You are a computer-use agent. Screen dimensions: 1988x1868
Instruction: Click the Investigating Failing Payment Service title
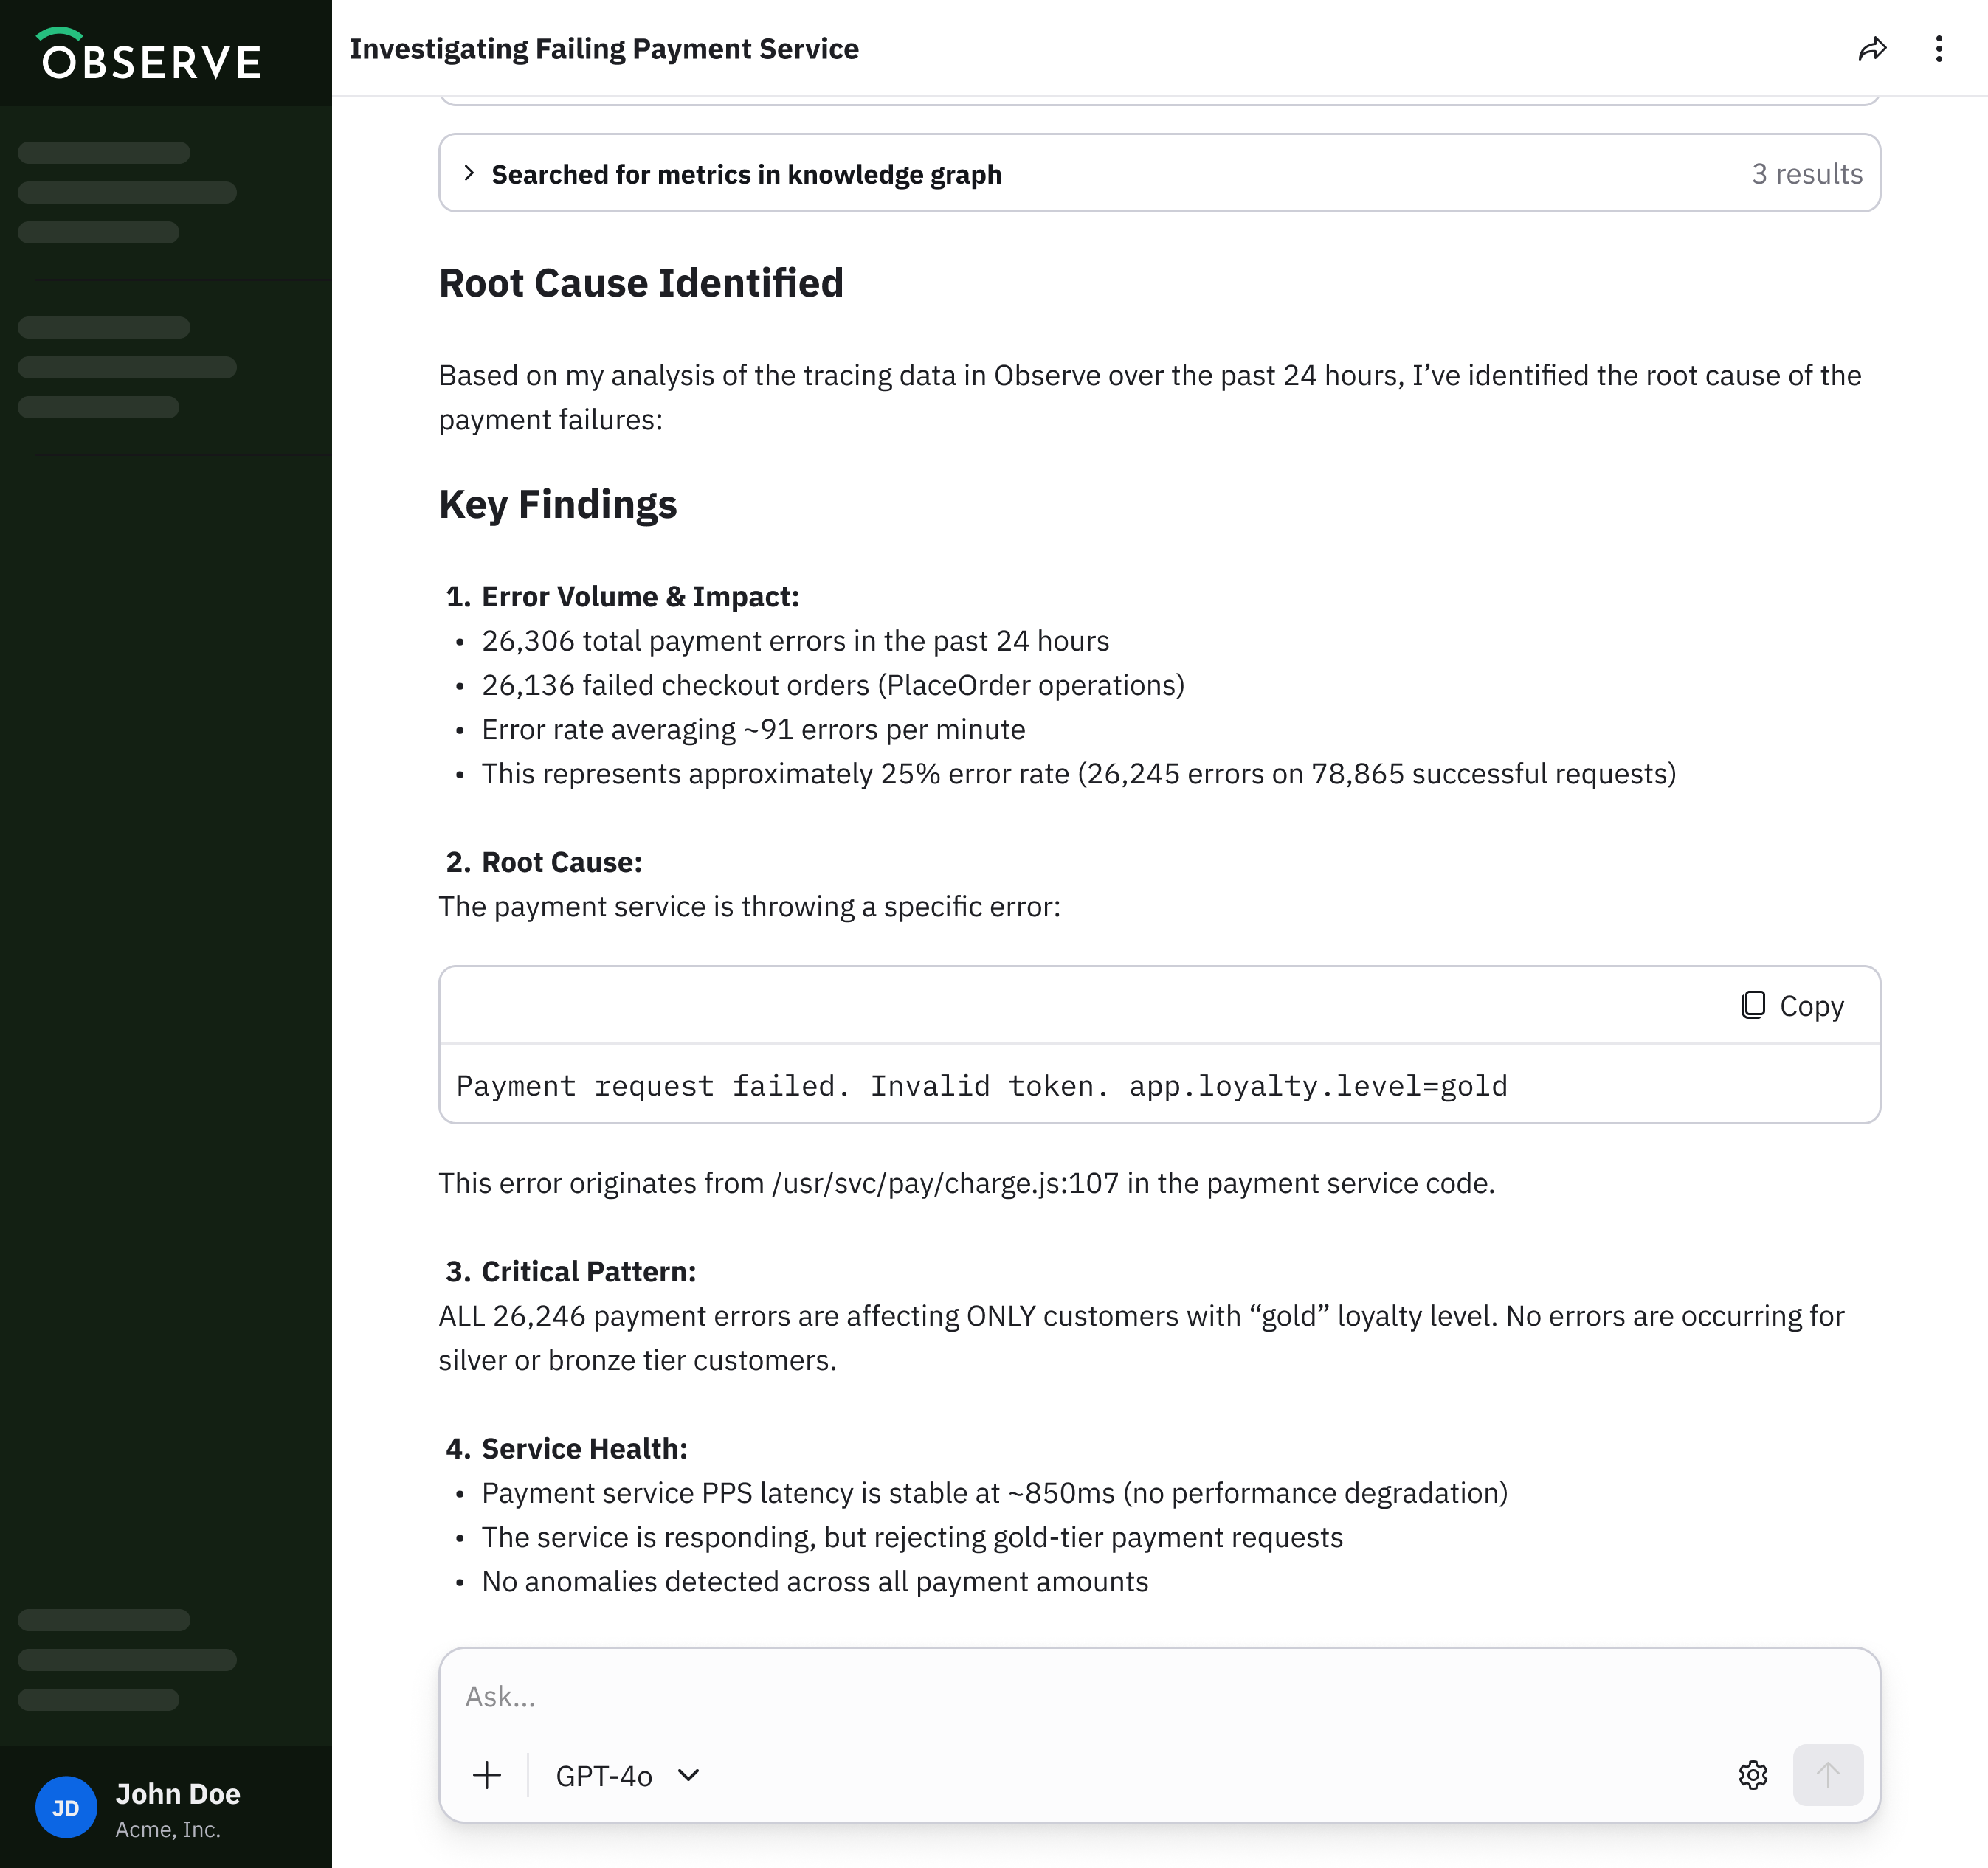click(x=604, y=49)
